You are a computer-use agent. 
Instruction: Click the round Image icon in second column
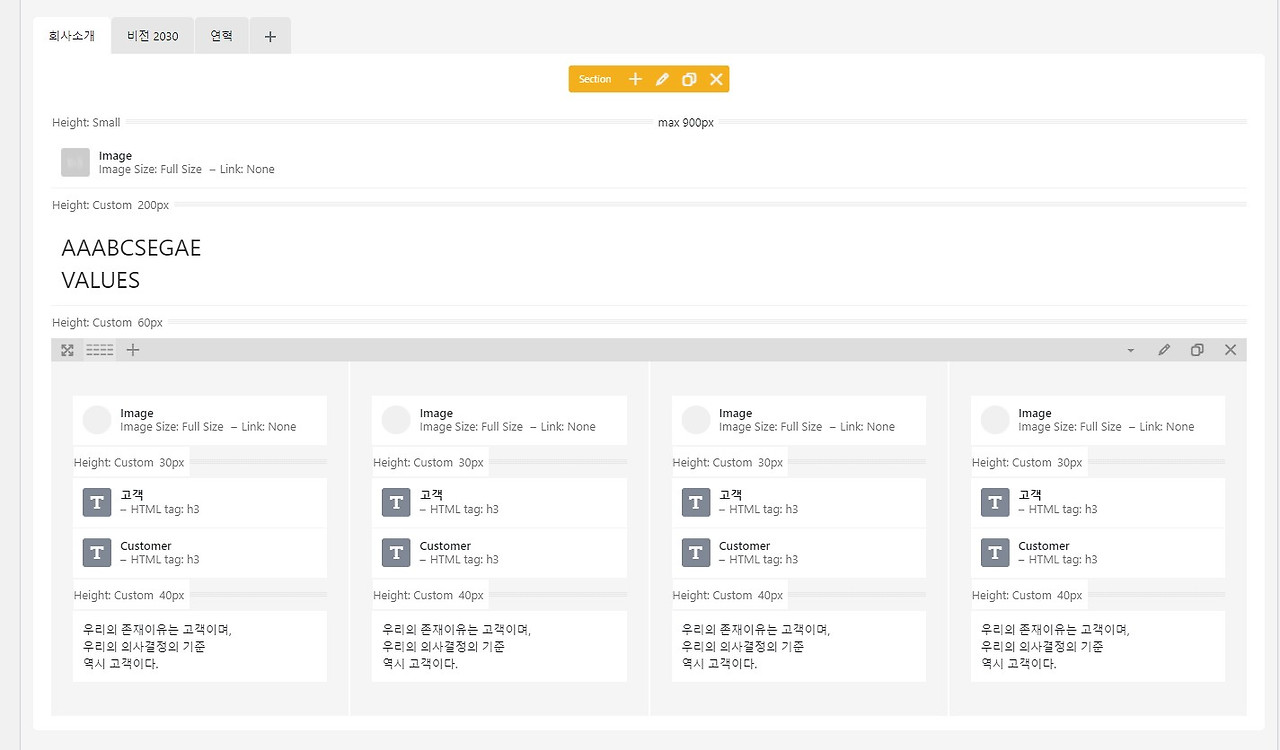coord(396,420)
